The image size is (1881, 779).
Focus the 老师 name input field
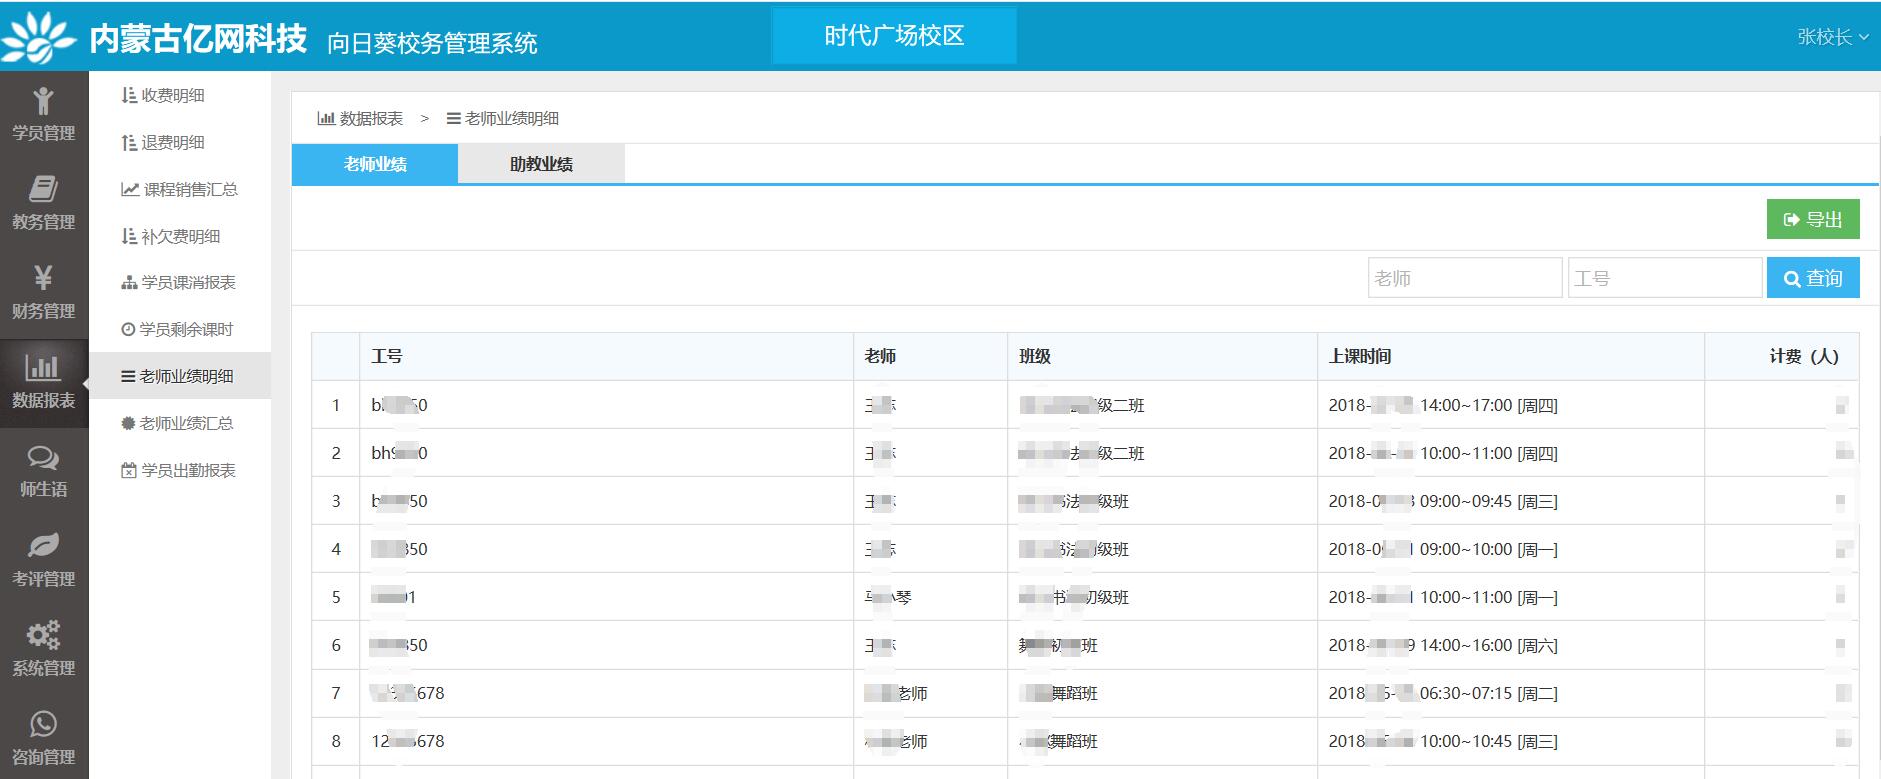[1464, 278]
